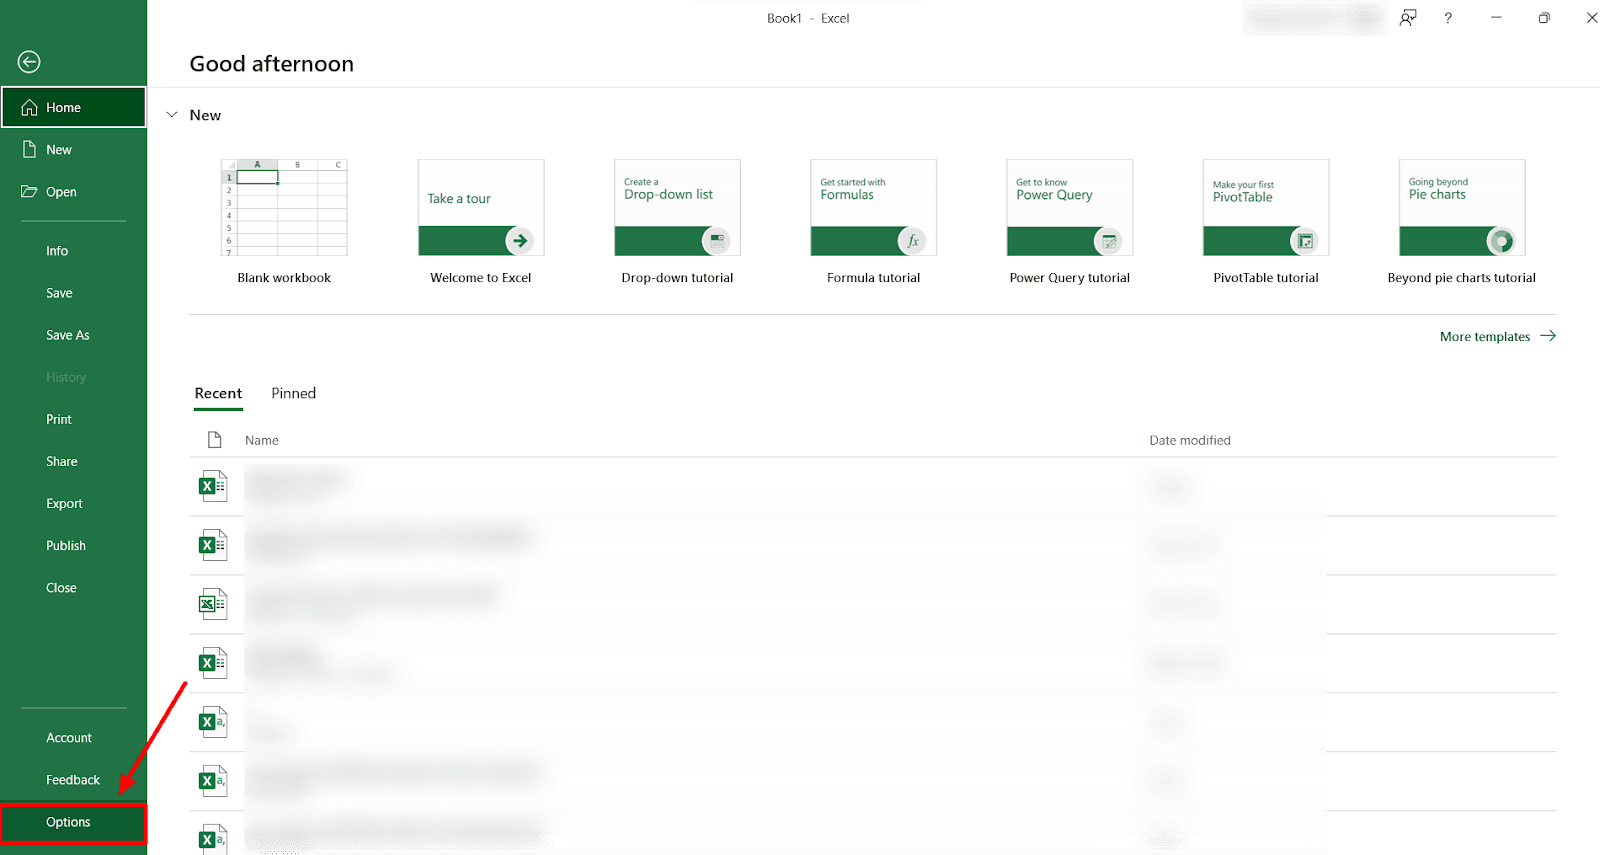Select the Recent tab
1600x855 pixels.
(x=218, y=393)
